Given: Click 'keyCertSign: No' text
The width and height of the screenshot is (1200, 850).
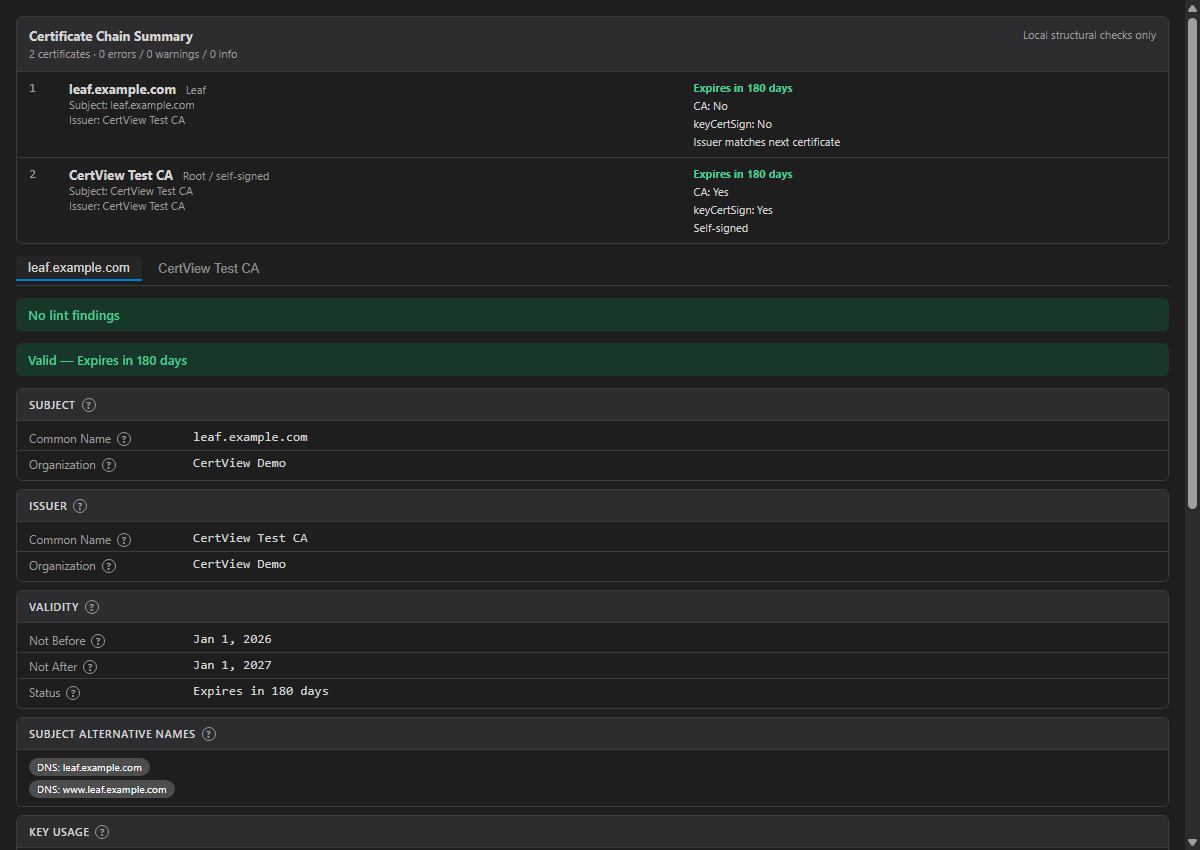Looking at the screenshot, I should [x=733, y=124].
